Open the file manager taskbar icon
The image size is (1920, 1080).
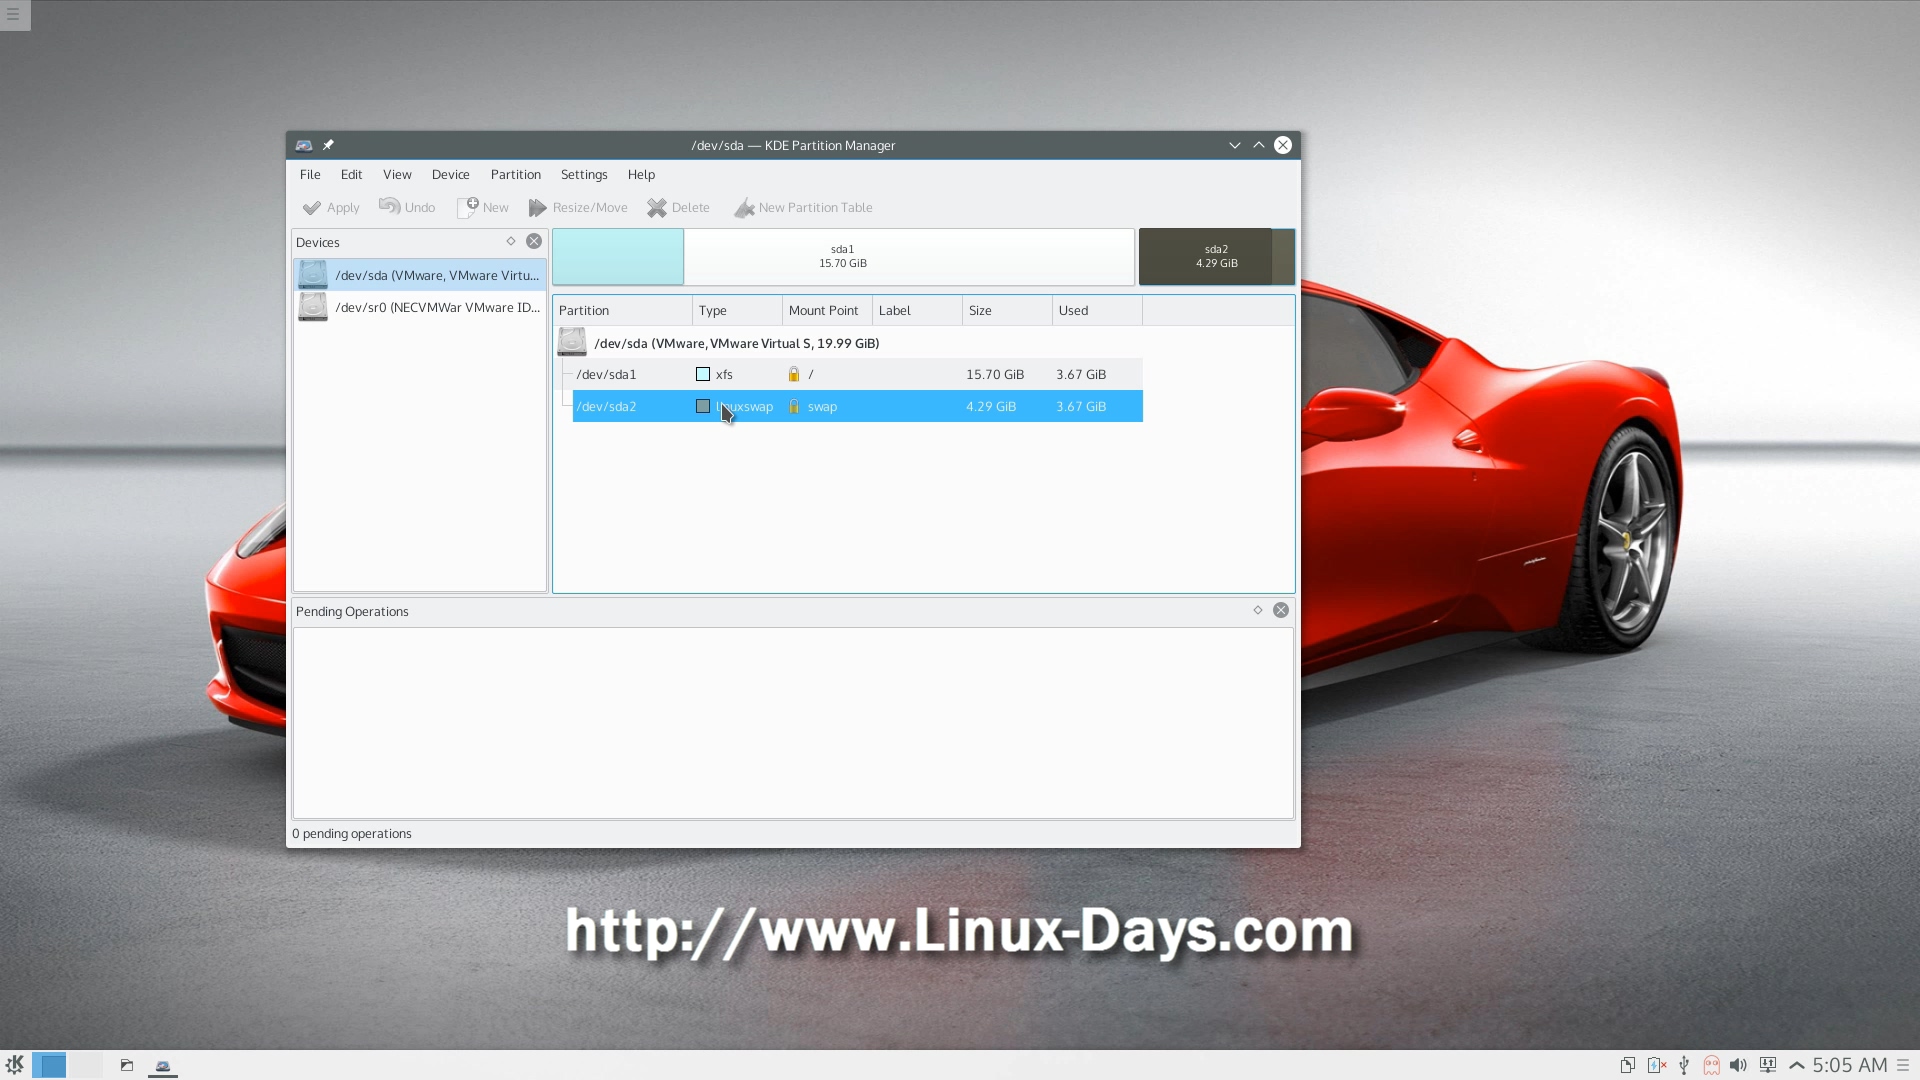tap(127, 1065)
